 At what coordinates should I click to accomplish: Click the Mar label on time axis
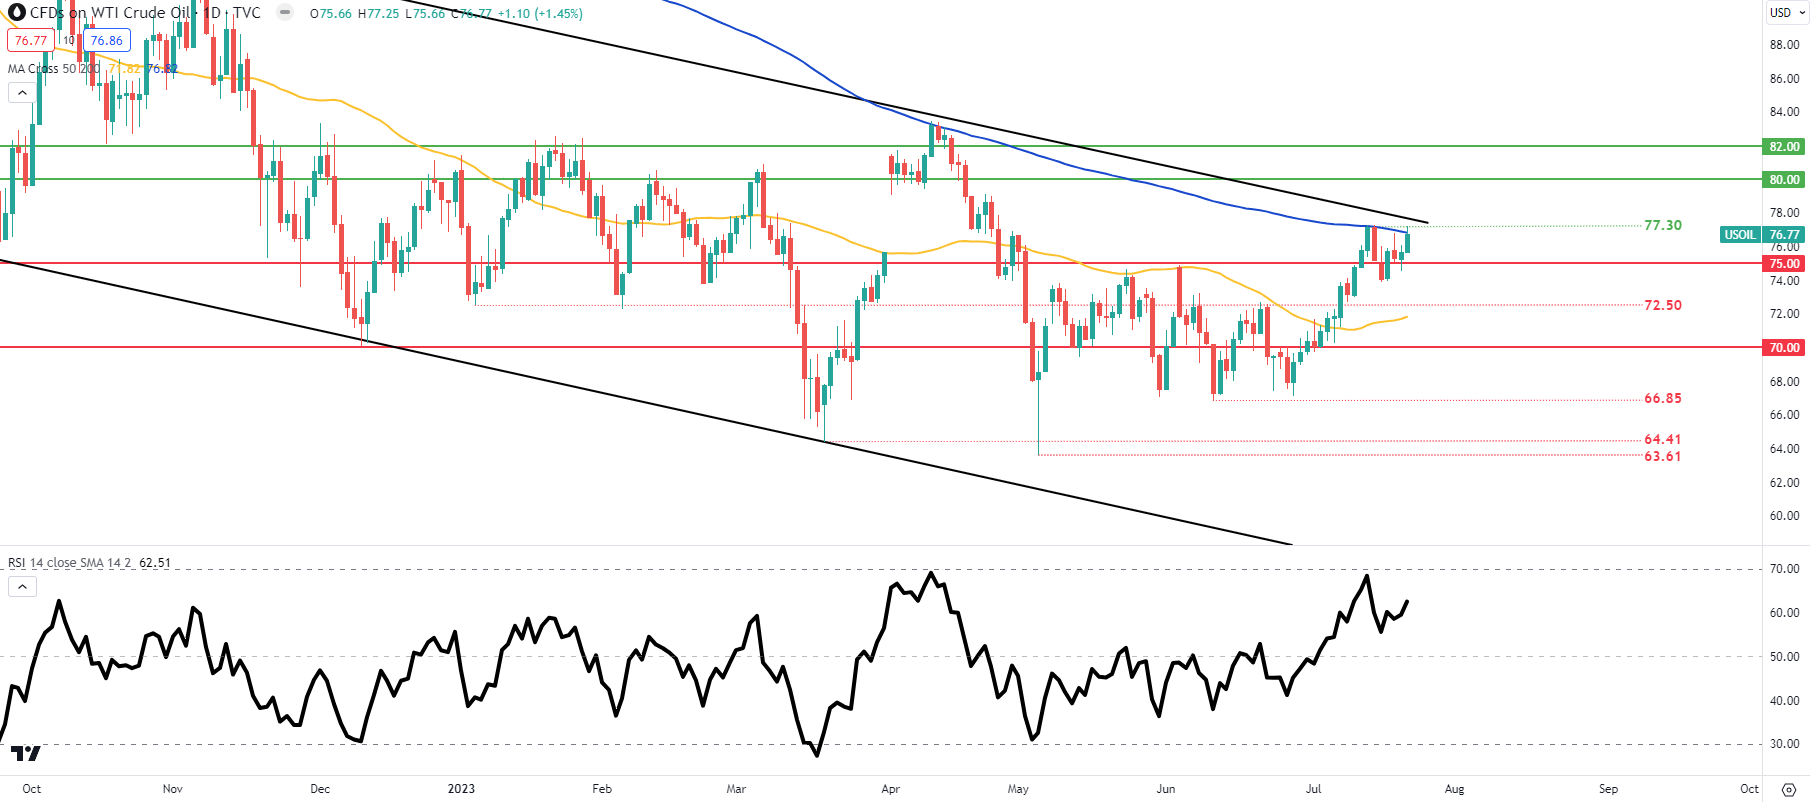coord(736,789)
